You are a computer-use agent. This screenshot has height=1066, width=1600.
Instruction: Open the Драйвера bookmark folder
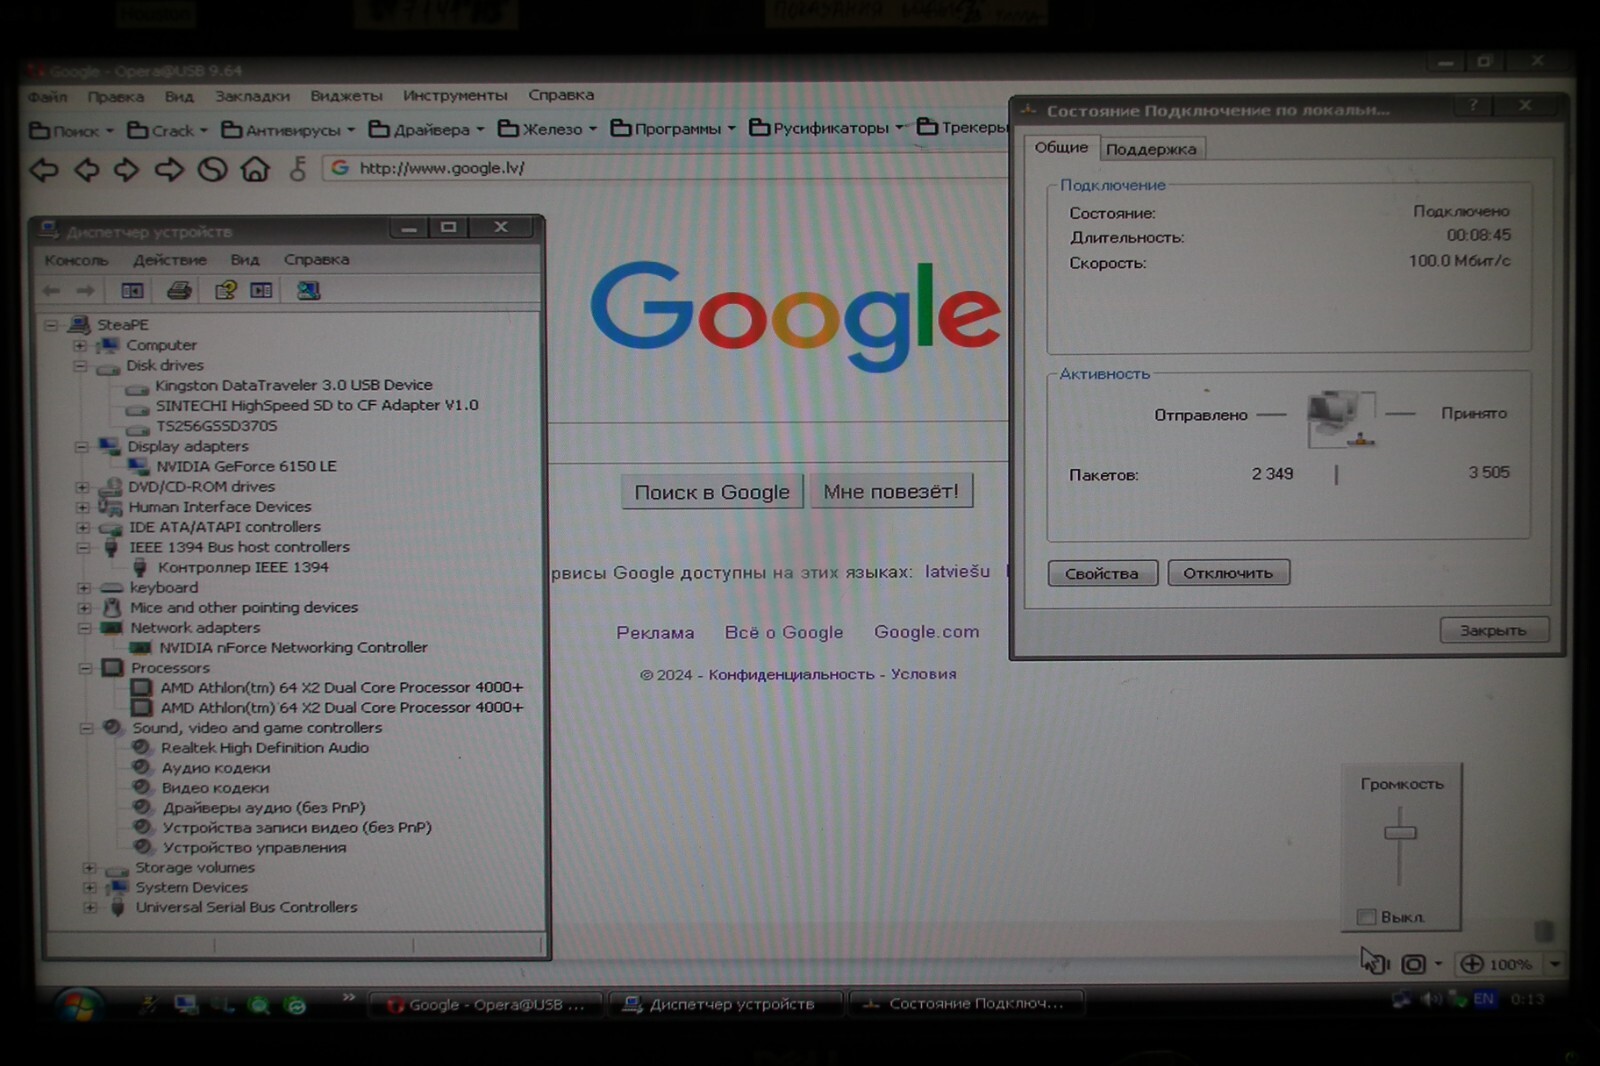426,129
